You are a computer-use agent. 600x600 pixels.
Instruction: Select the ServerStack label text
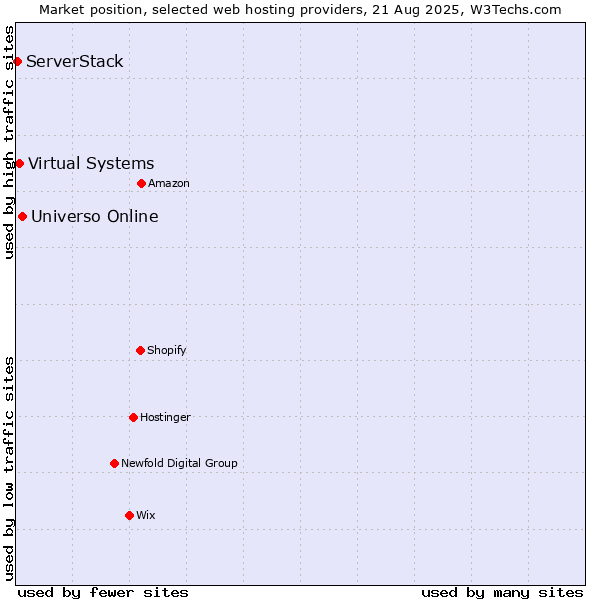coord(75,61)
